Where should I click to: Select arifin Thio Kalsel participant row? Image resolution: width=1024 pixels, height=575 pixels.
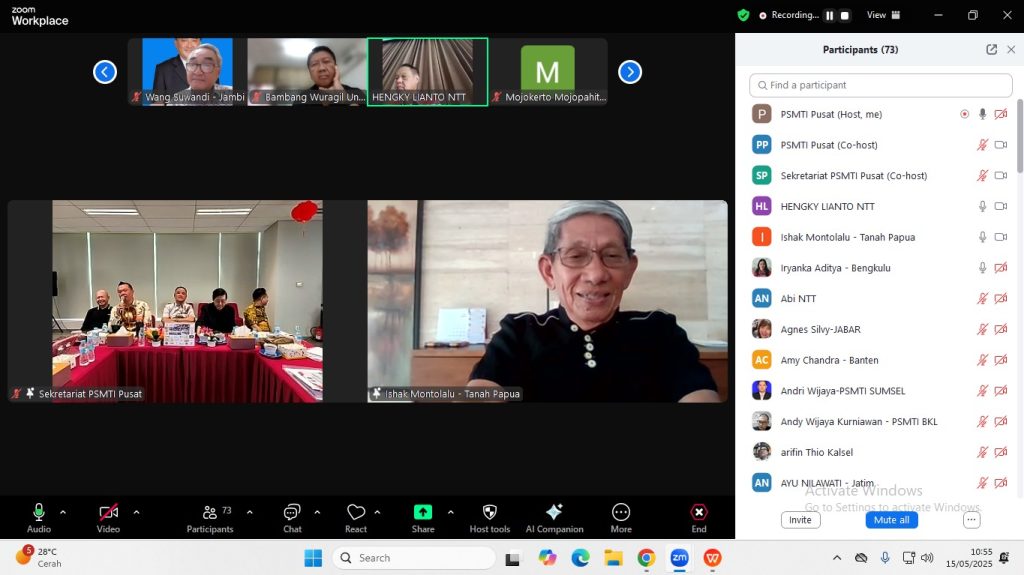(x=880, y=452)
